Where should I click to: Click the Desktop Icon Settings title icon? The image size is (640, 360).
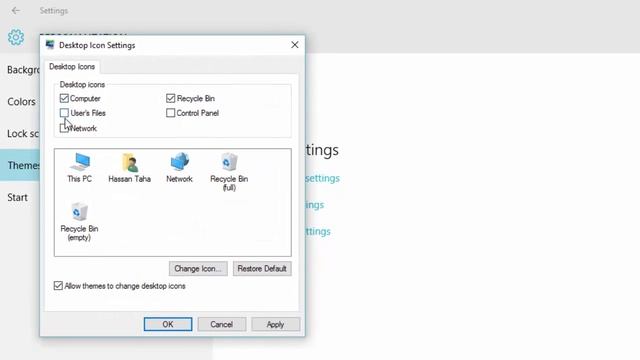(x=50, y=45)
